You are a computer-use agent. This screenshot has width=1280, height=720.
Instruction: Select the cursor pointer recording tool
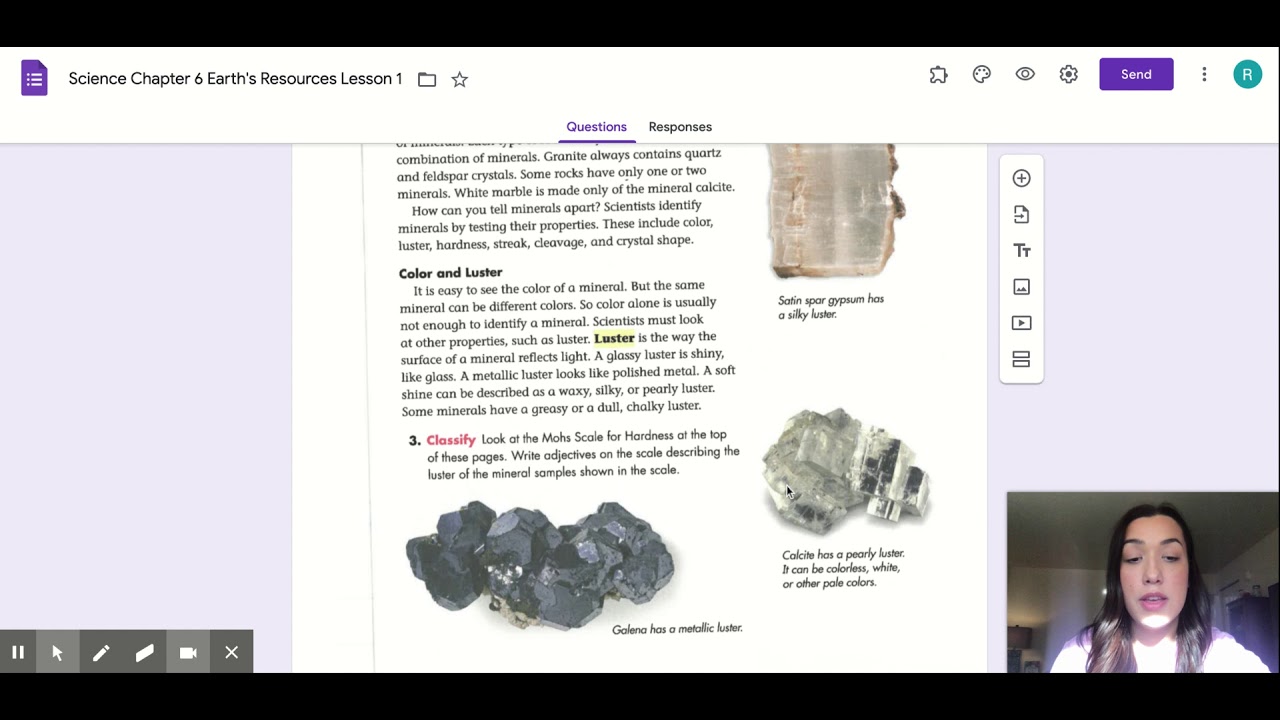(57, 652)
